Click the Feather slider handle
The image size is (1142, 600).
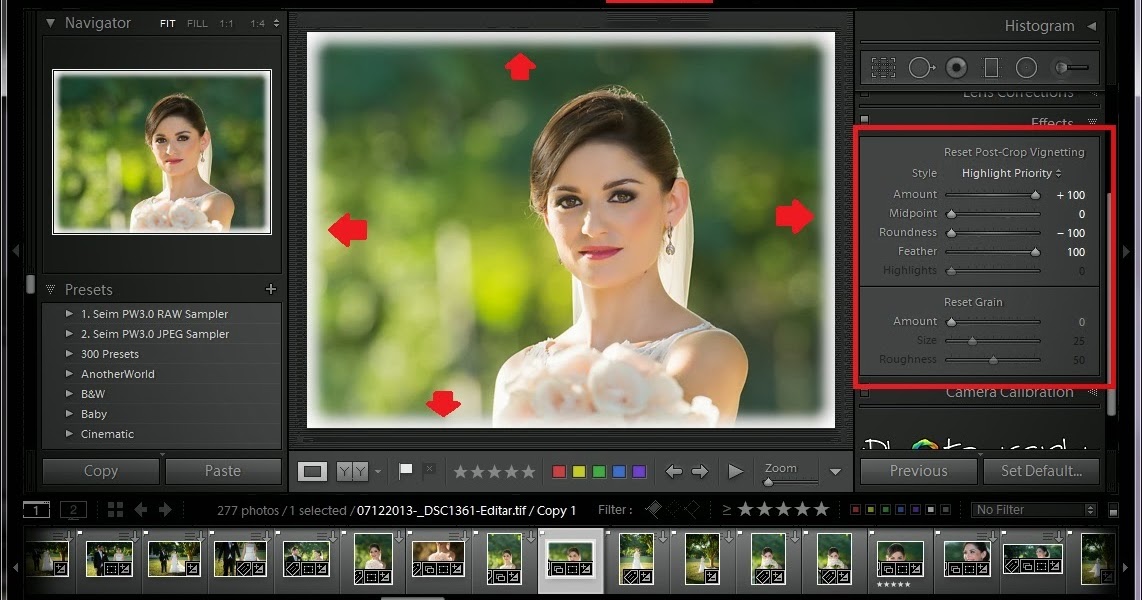1035,252
